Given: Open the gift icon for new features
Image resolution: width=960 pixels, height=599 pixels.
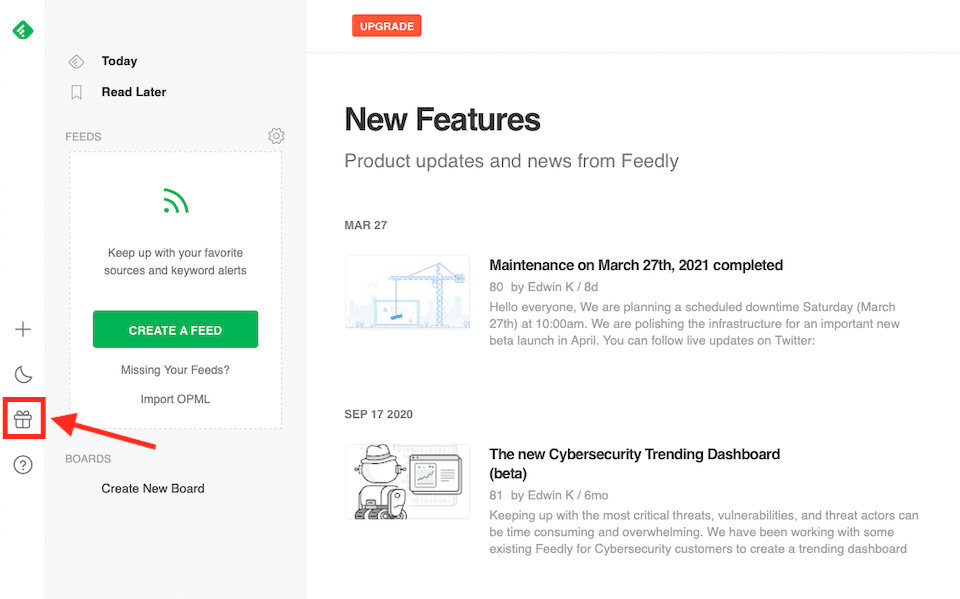Looking at the screenshot, I should coord(23,418).
